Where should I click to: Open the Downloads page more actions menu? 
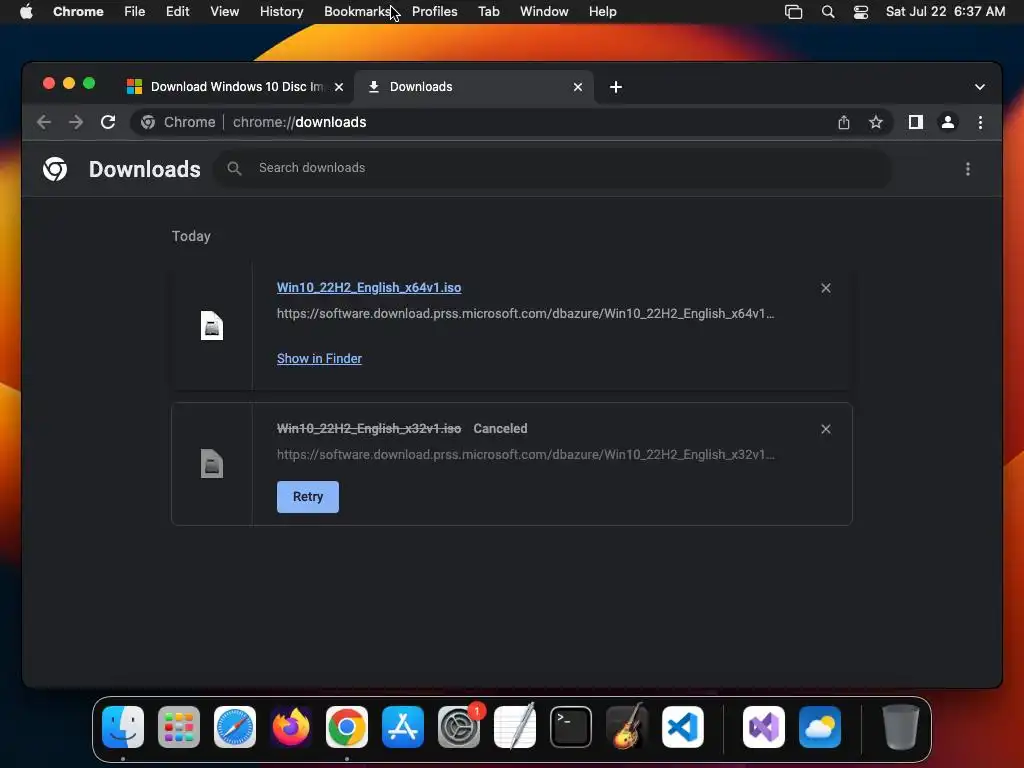(x=968, y=169)
